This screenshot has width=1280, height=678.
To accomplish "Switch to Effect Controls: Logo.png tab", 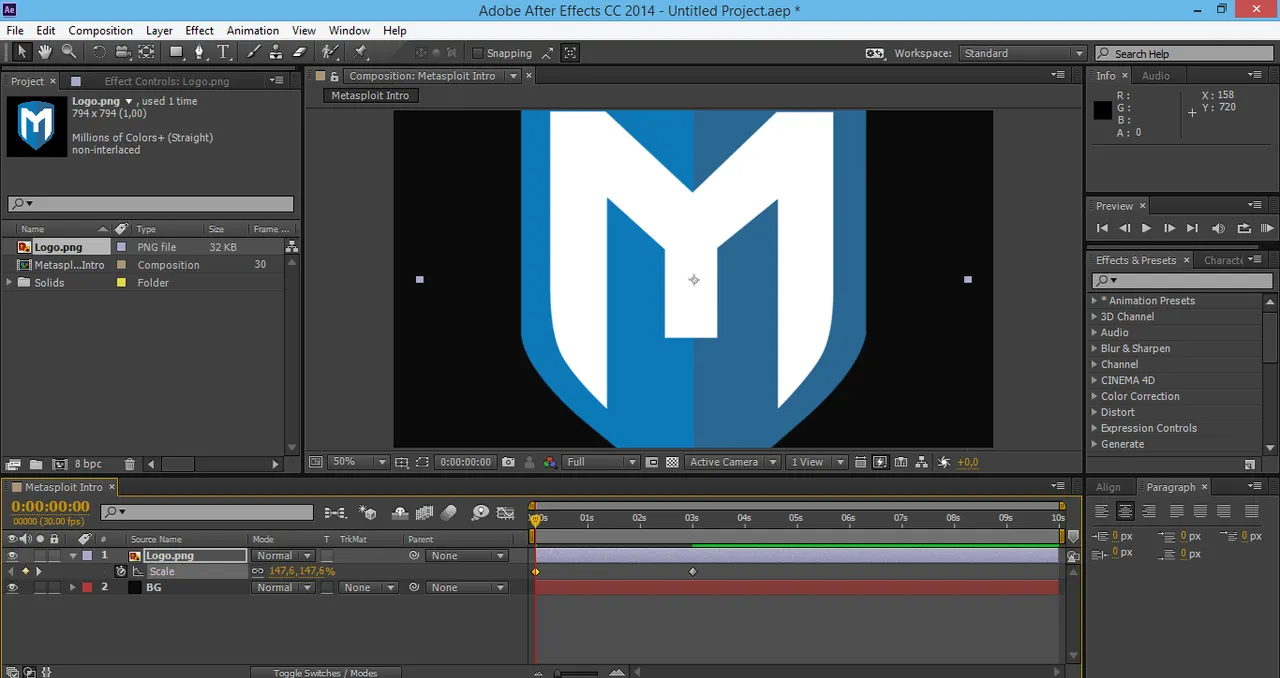I will pos(167,81).
